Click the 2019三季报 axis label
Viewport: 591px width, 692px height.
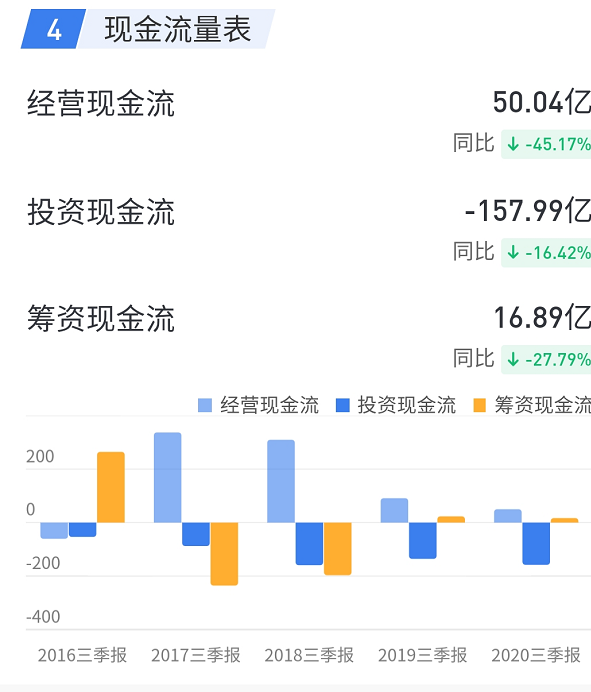point(422,655)
